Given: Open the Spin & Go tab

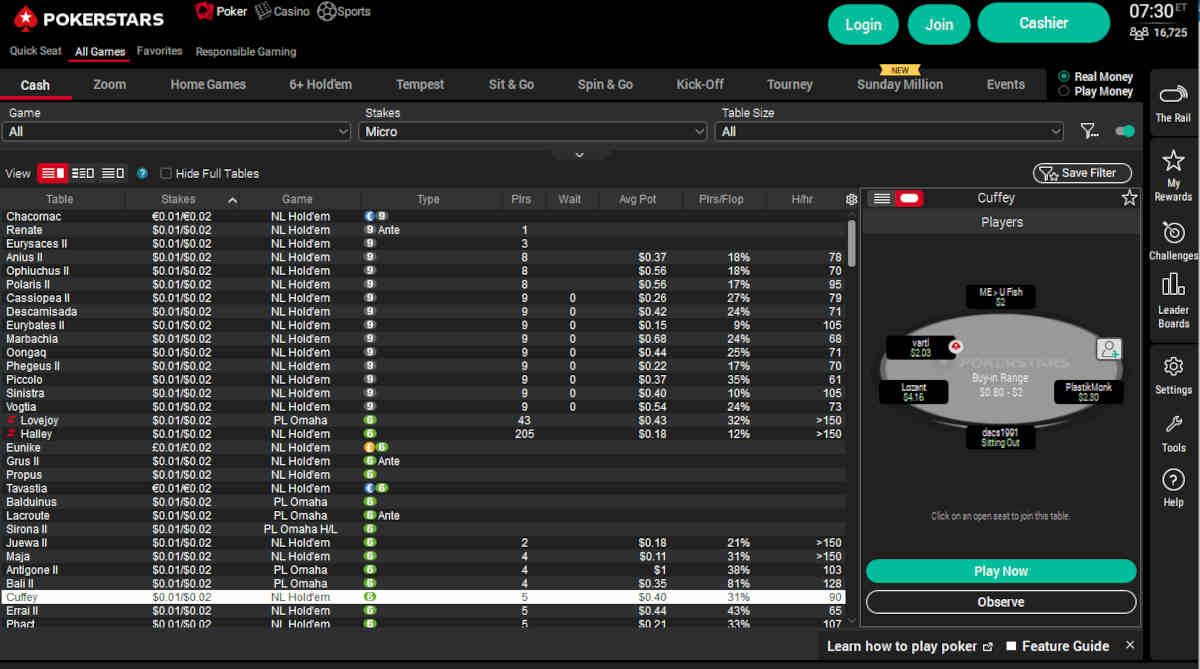Looking at the screenshot, I should click(x=605, y=85).
